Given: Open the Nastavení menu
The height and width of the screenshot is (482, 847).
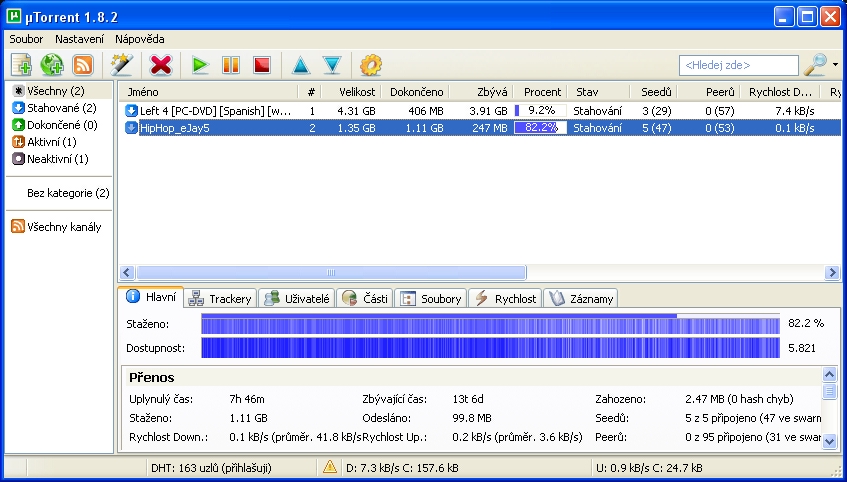Looking at the screenshot, I should coord(79,39).
